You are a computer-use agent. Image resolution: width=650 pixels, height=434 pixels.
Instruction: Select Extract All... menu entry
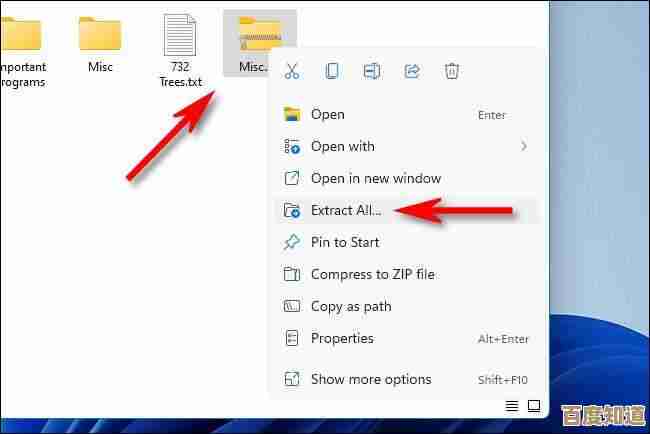tap(346, 210)
